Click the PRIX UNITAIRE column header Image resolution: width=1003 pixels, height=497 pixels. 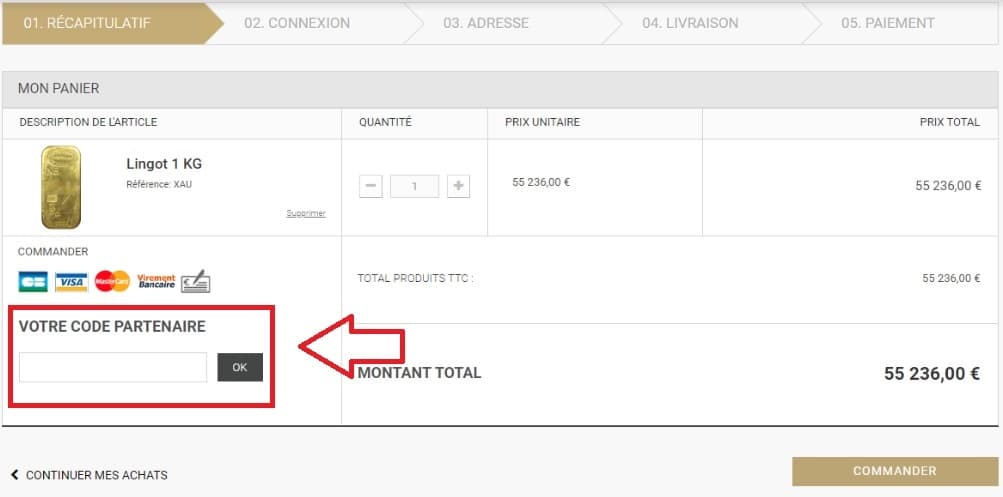click(542, 122)
